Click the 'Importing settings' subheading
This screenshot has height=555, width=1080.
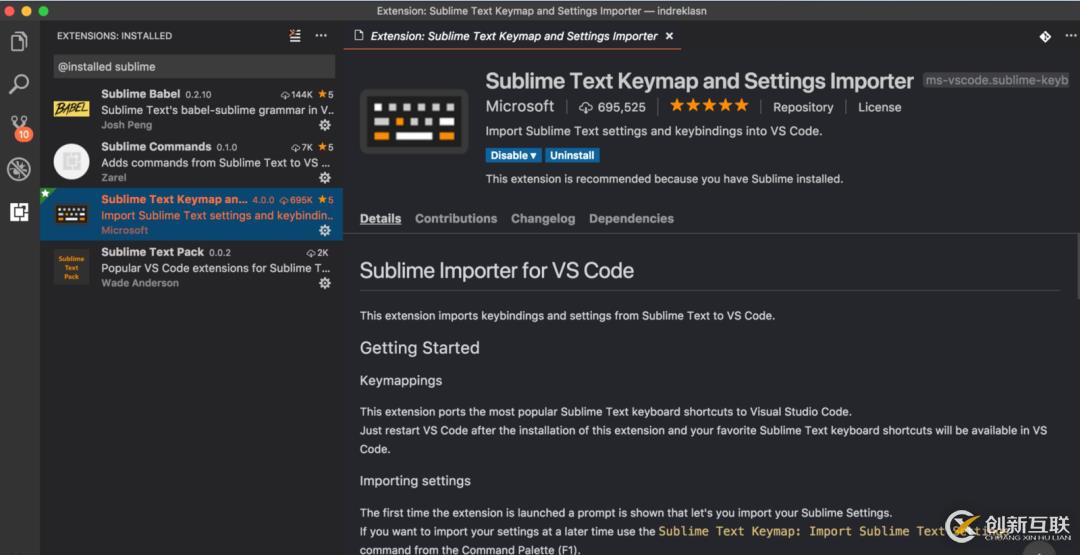click(x=415, y=481)
